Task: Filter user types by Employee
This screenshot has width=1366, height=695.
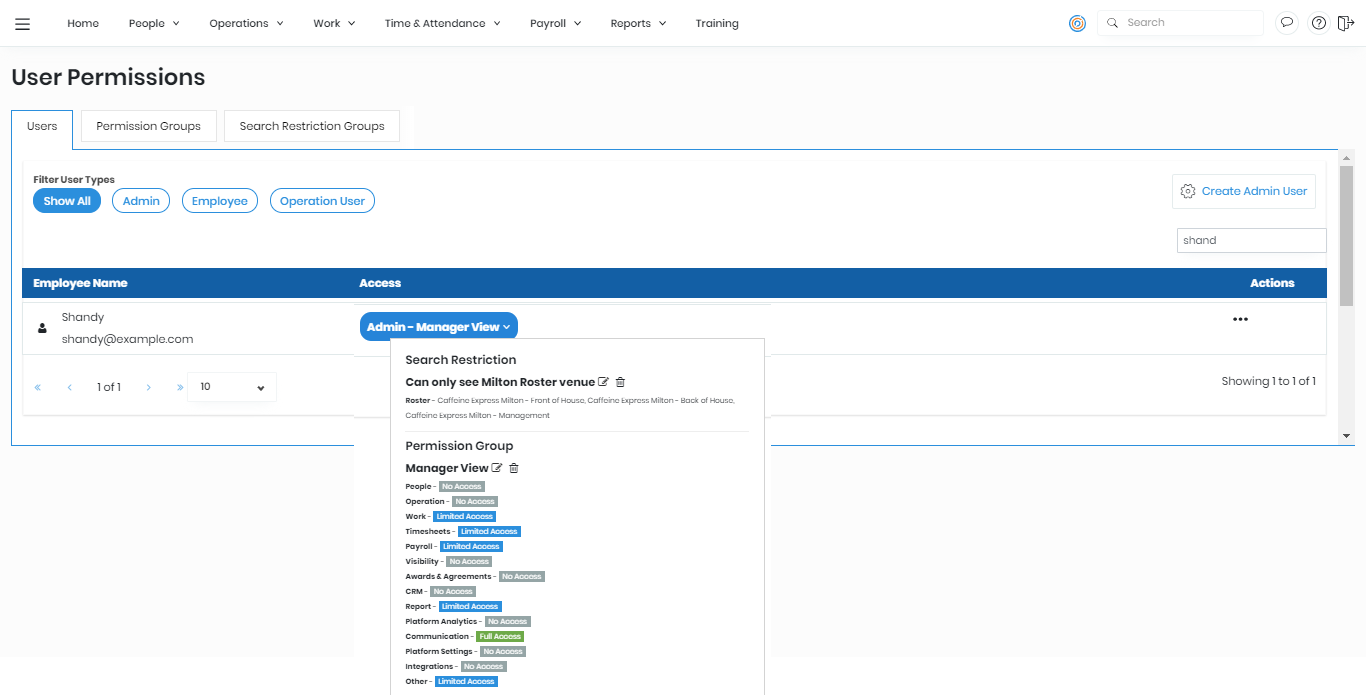Action: pos(219,201)
